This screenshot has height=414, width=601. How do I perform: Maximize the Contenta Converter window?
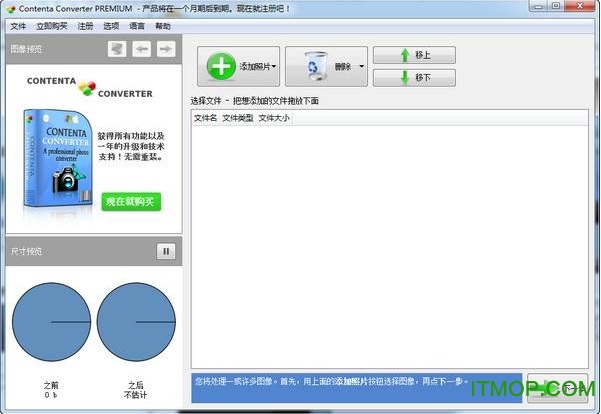coord(557,6)
